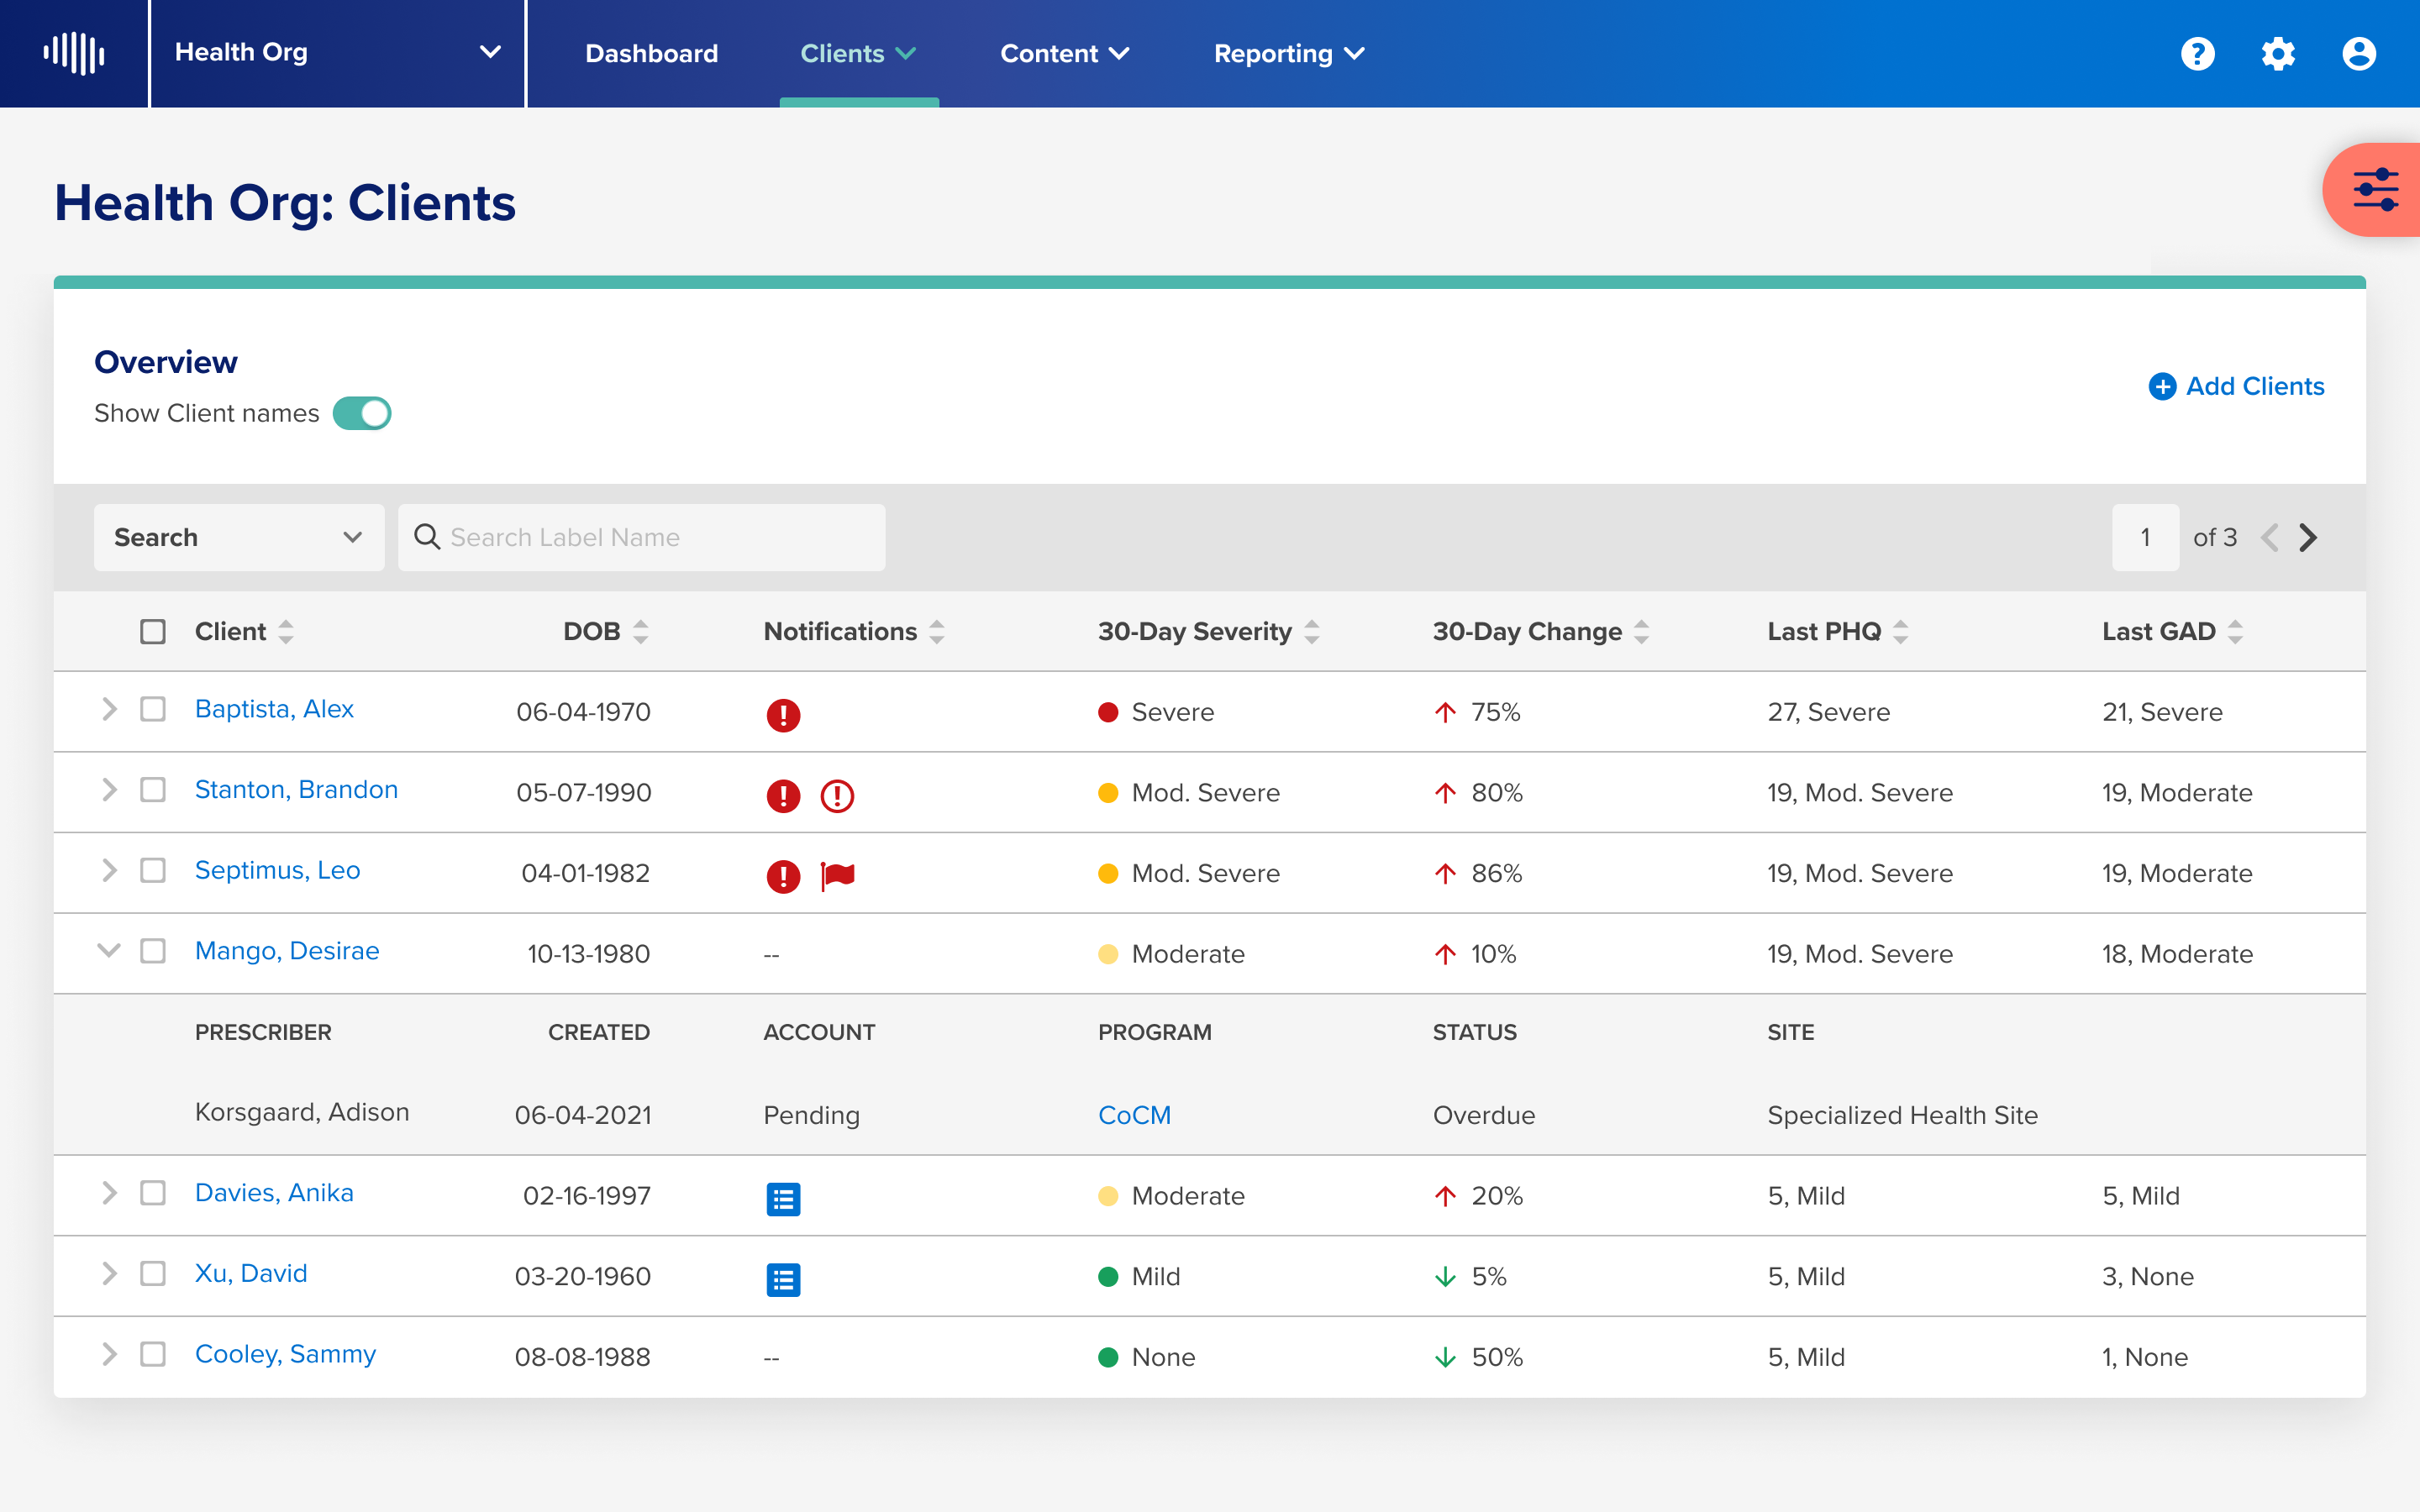Expand the row expander for Mango, Desirae

[108, 951]
